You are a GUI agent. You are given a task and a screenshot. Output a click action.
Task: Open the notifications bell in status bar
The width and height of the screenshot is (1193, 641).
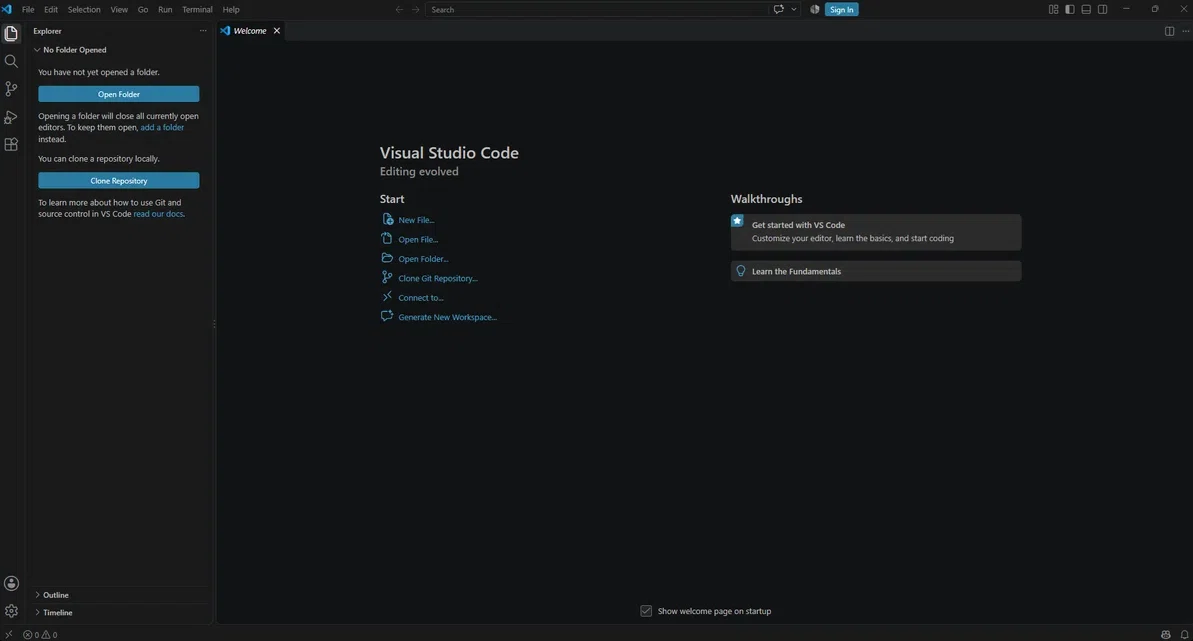1184,634
